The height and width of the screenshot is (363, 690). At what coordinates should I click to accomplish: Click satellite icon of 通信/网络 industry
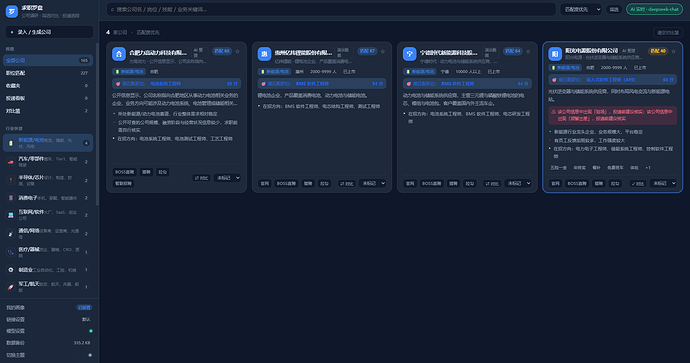click(x=11, y=234)
